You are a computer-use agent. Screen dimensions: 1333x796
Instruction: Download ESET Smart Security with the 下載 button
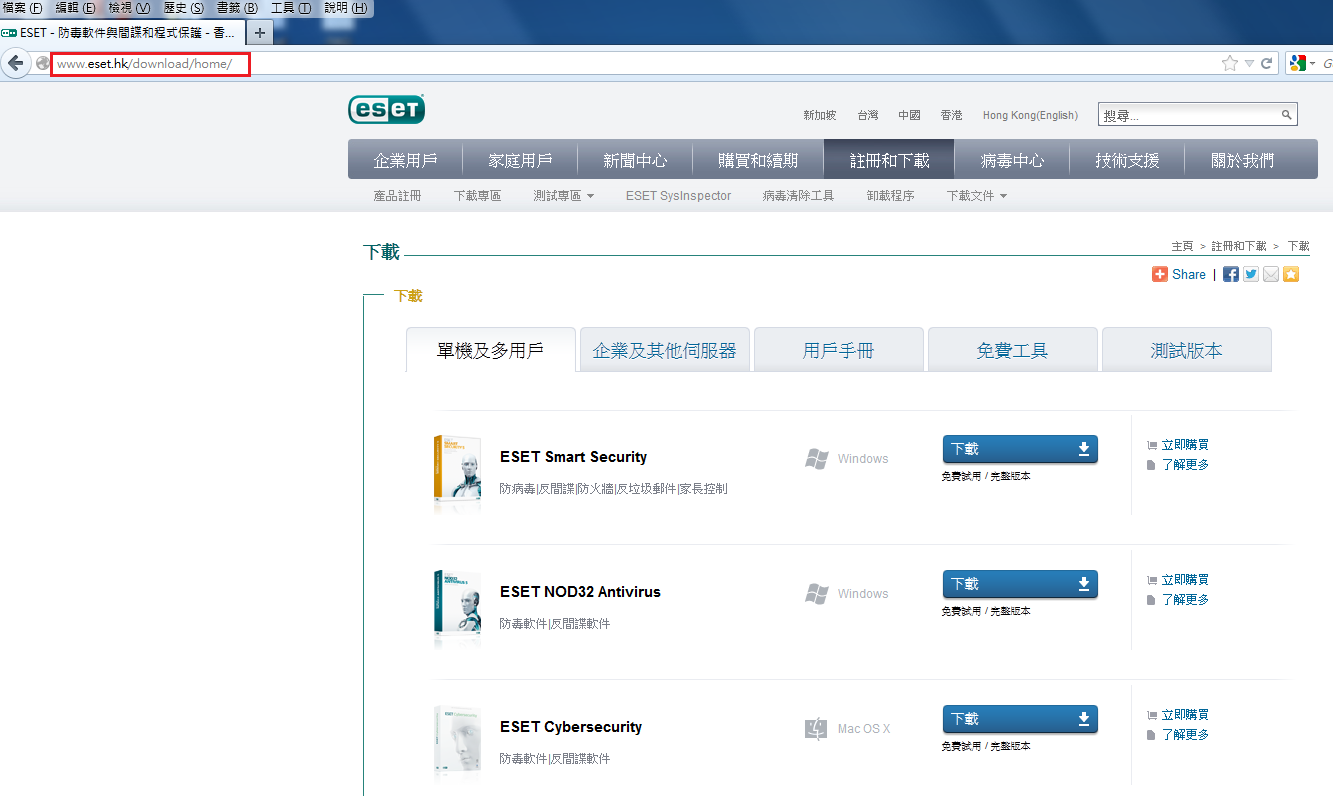pos(1019,450)
